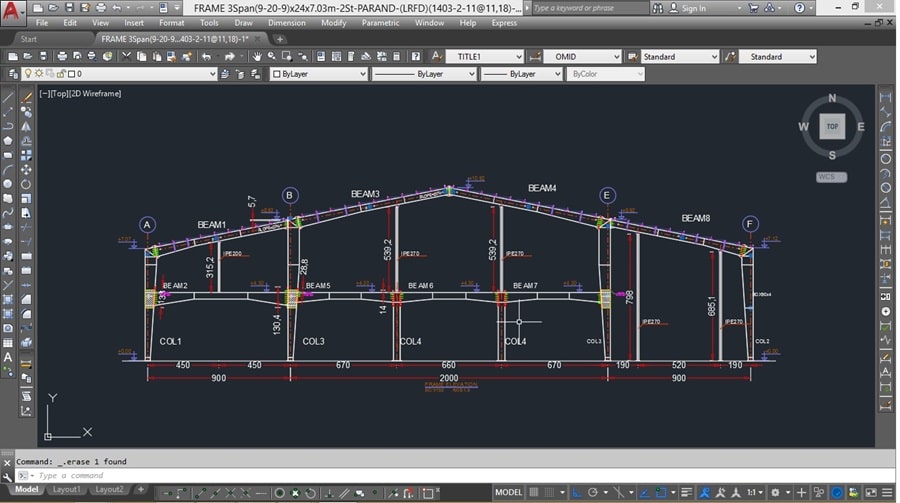Viewport: 900px width, 503px height.
Task: Toggle Lineweight display in status bar
Action: [x=686, y=492]
